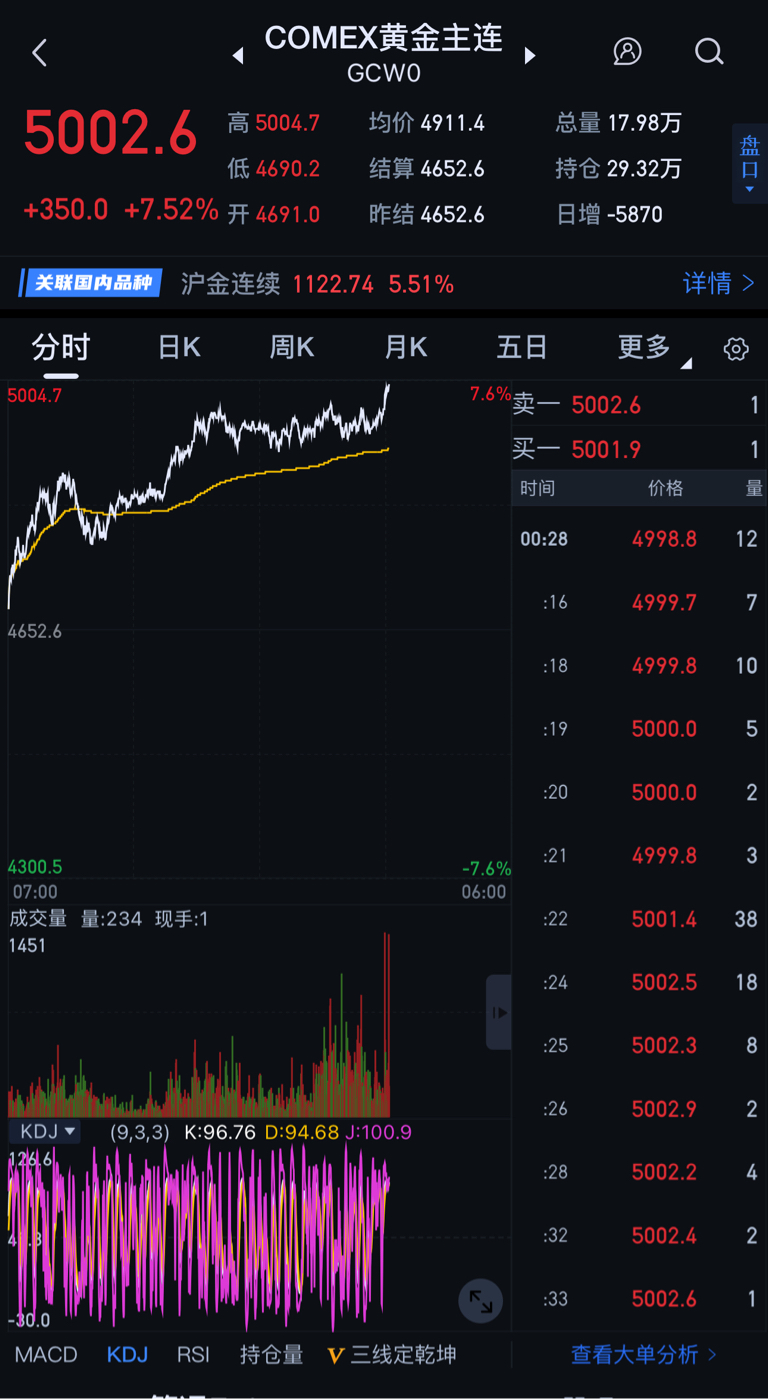The width and height of the screenshot is (768, 1399).
Task: Switch to the 周K tab
Action: tap(292, 348)
